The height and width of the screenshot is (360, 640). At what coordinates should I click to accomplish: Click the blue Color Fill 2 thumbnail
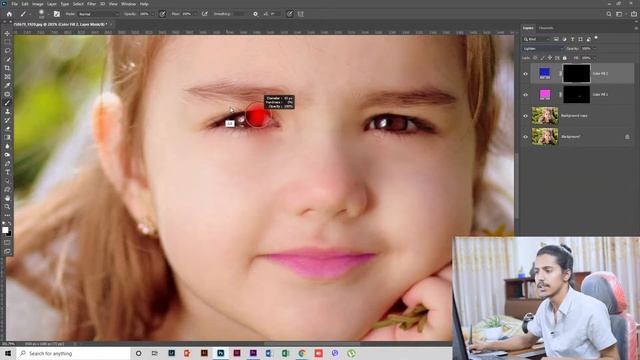click(x=545, y=73)
